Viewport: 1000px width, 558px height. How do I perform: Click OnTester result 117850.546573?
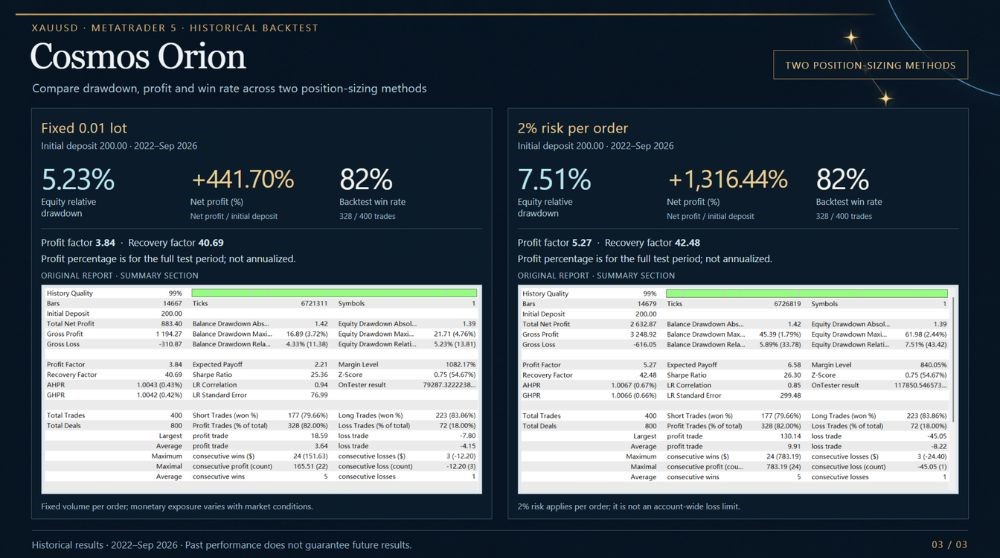point(920,385)
